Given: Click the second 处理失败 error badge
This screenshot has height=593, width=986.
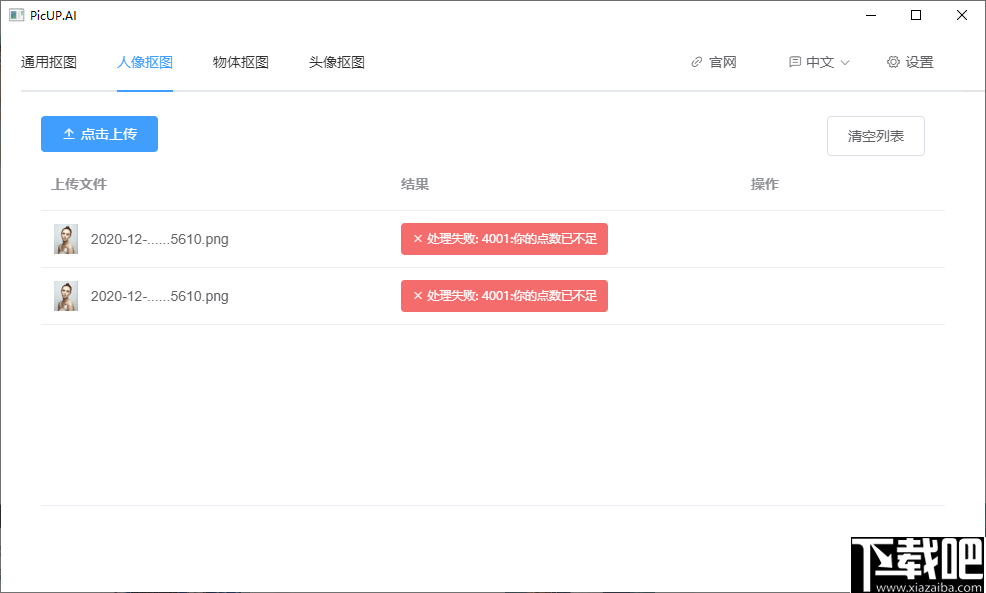Looking at the screenshot, I should click(504, 296).
